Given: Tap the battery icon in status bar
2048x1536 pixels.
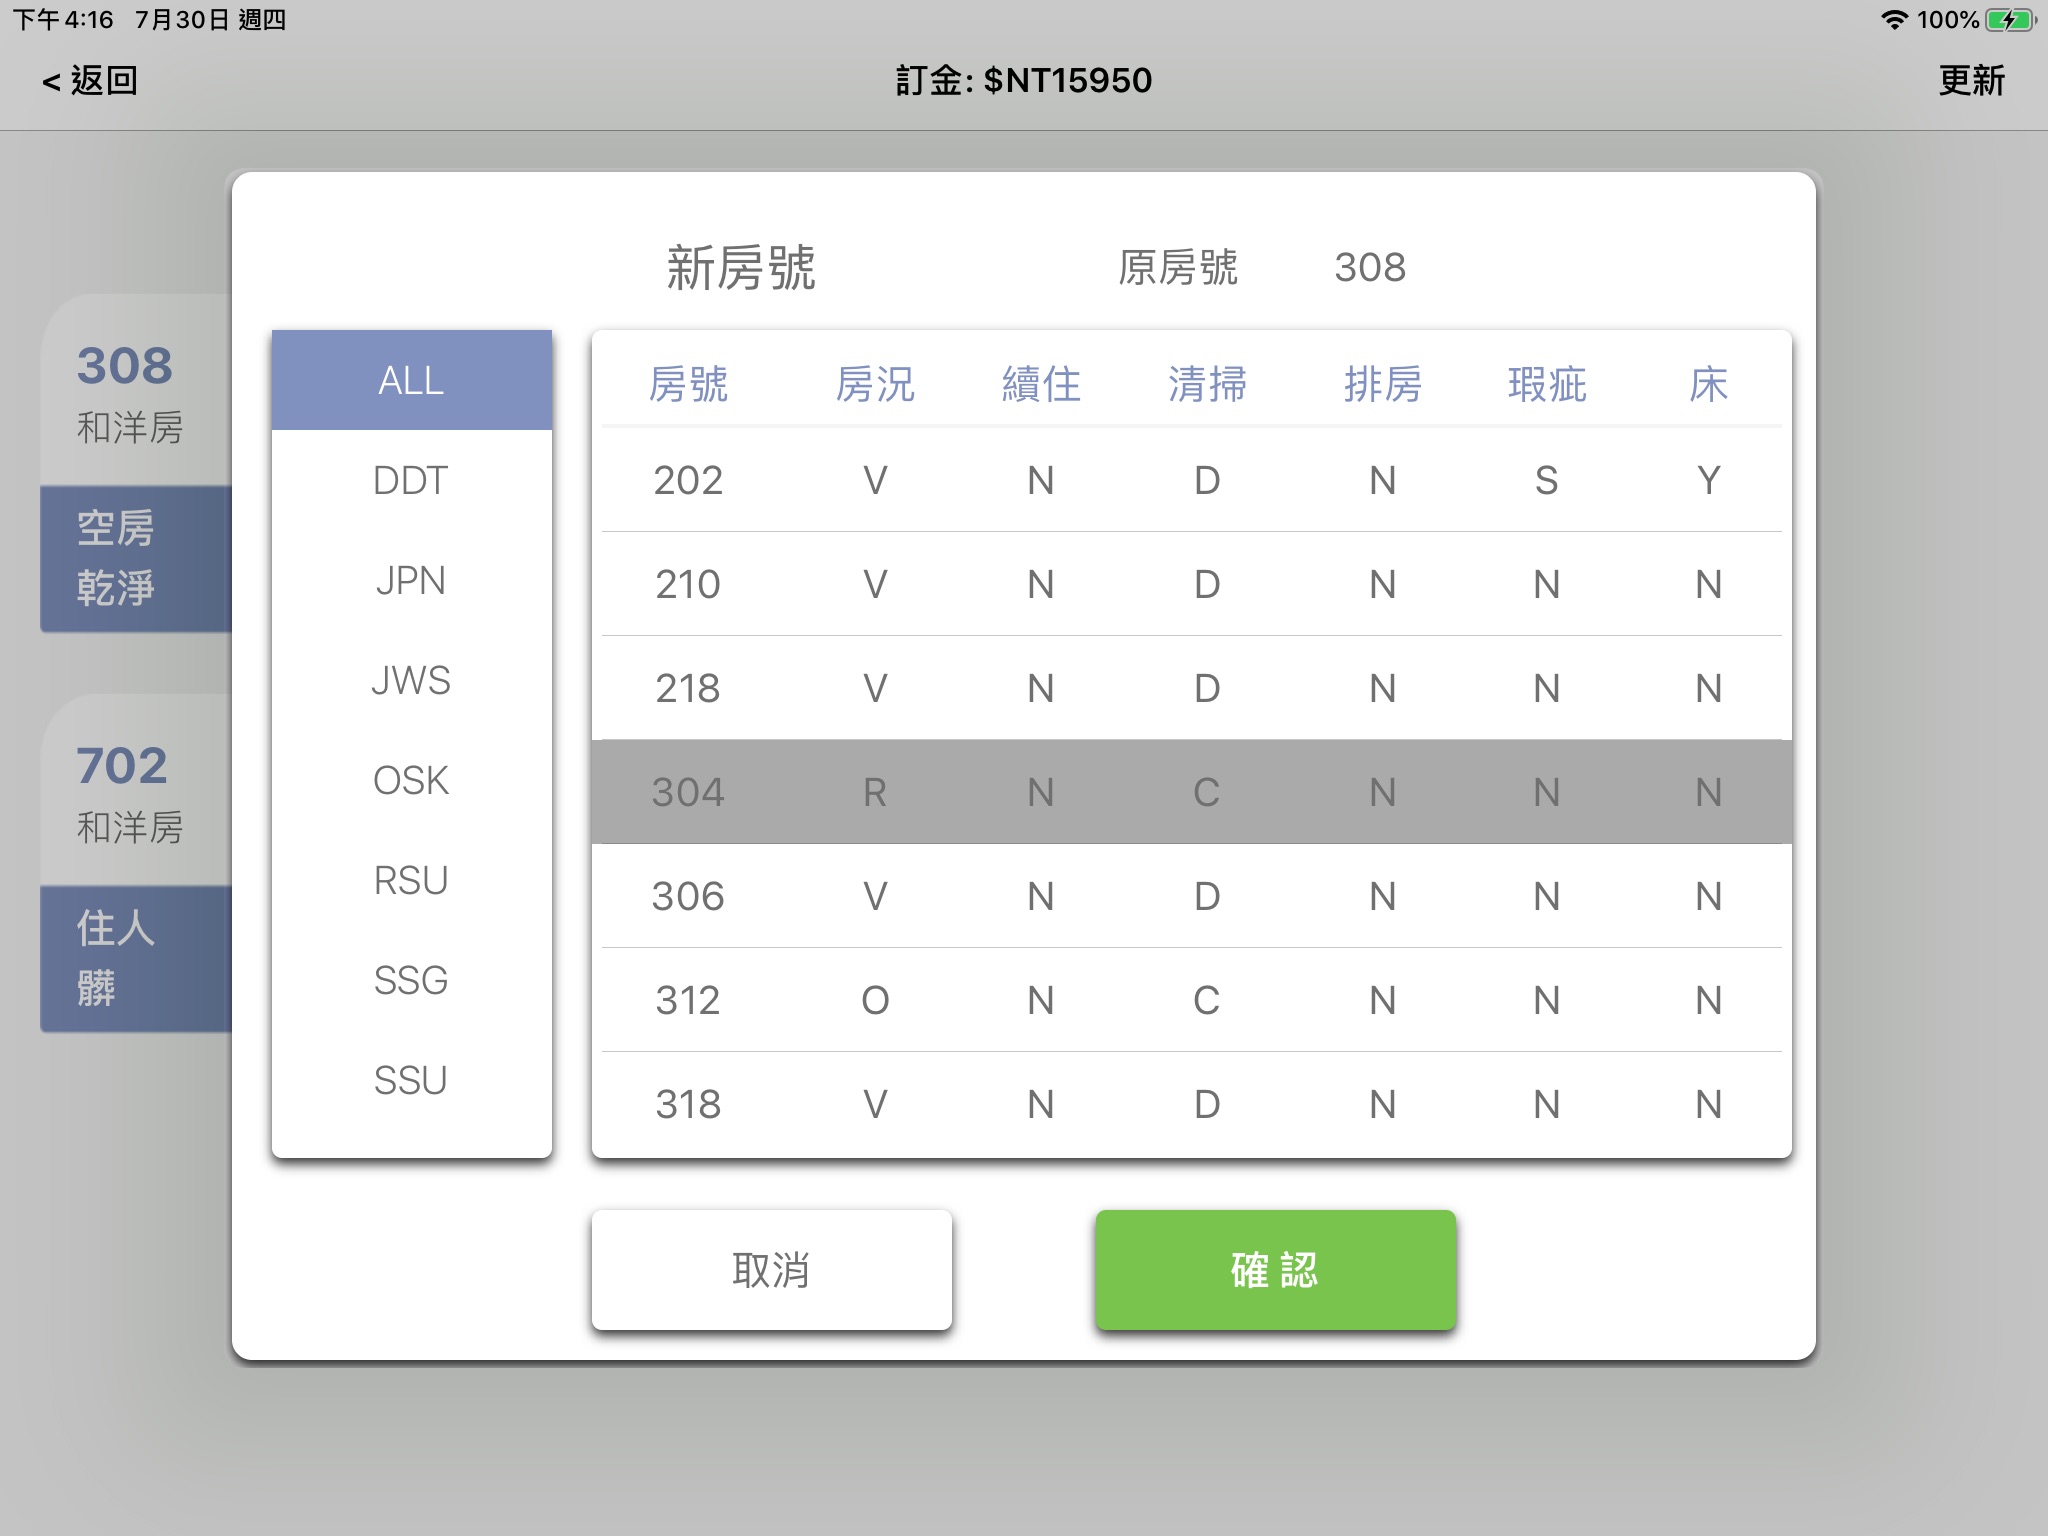Looking at the screenshot, I should tap(2011, 20).
